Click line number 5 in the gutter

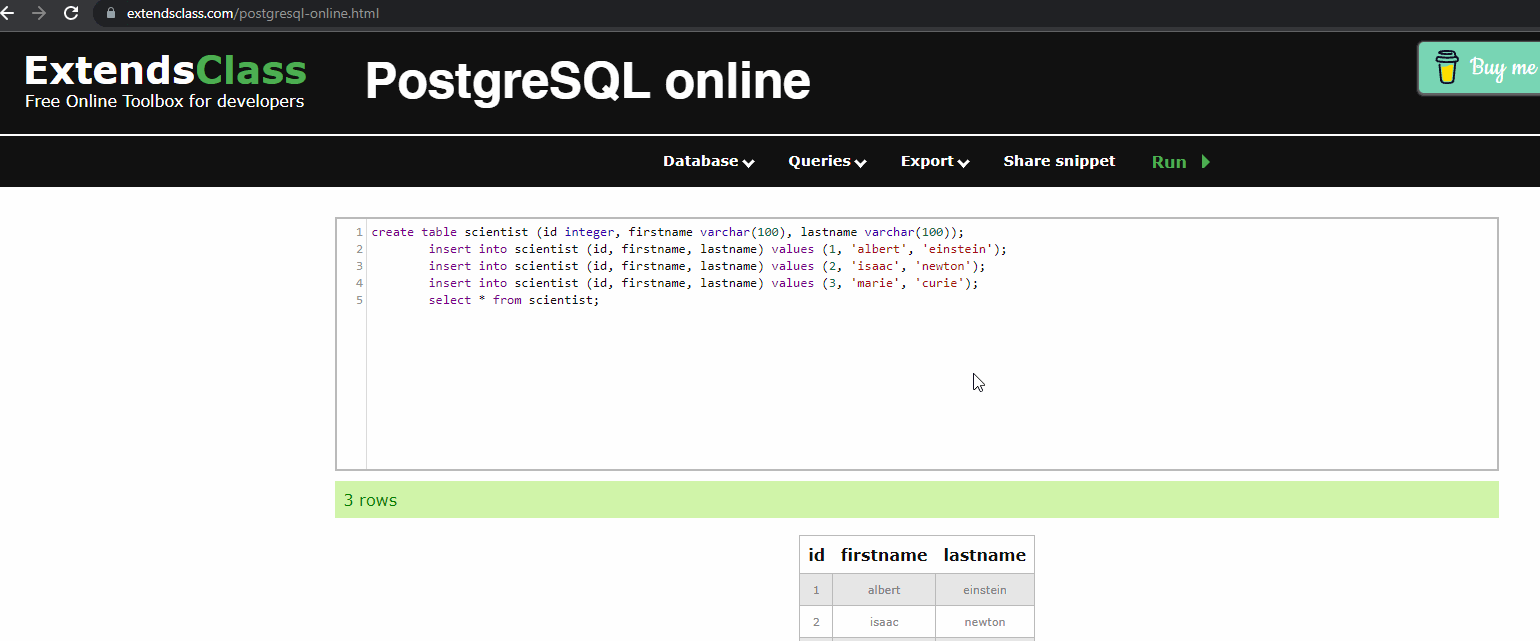click(359, 300)
